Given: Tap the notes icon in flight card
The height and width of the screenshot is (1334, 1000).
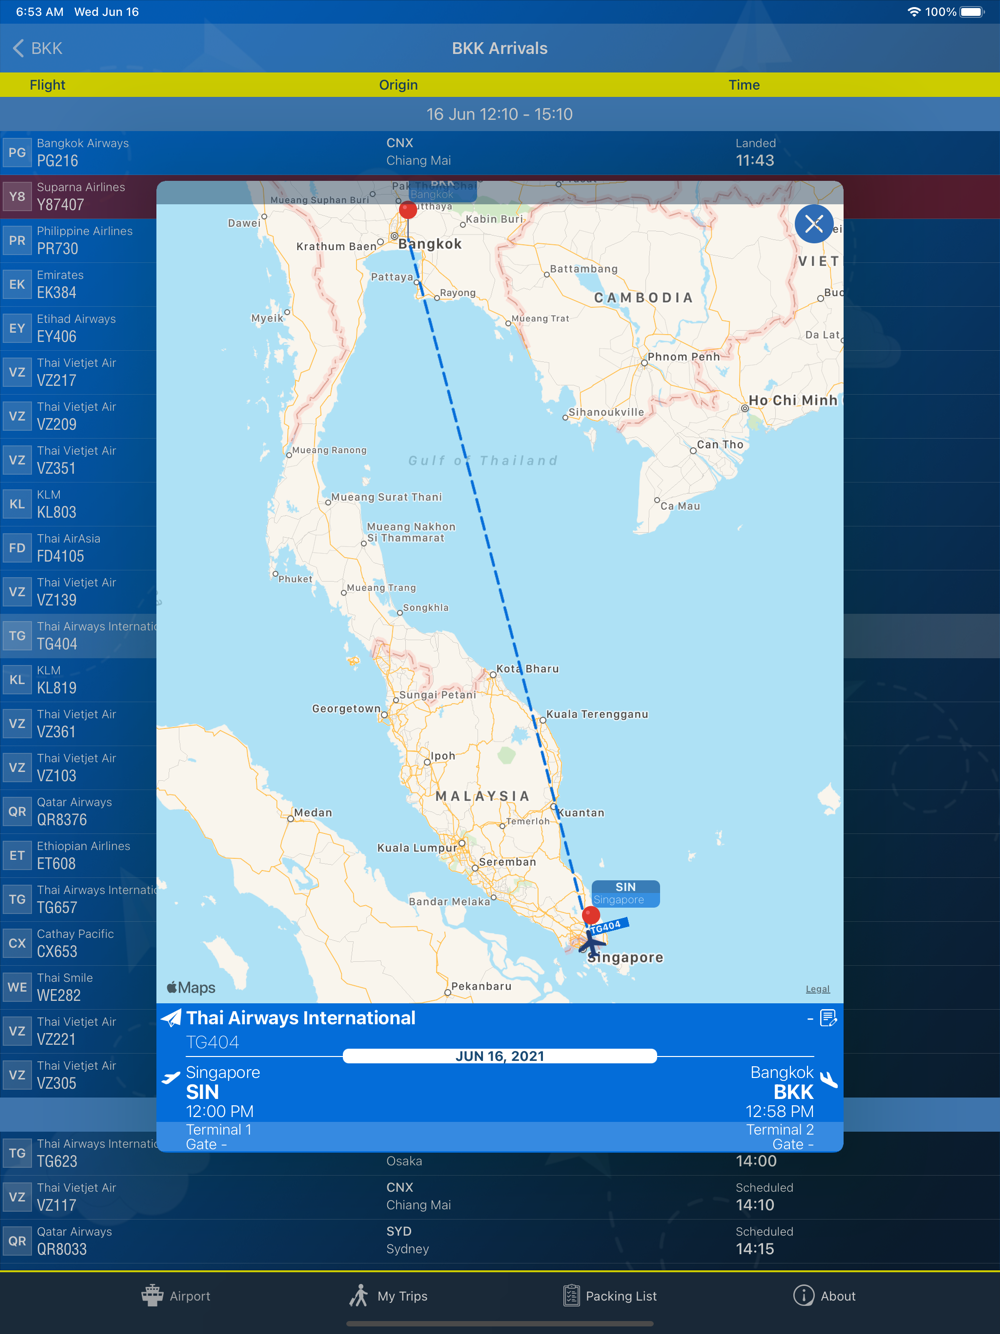Looking at the screenshot, I should click(828, 1018).
